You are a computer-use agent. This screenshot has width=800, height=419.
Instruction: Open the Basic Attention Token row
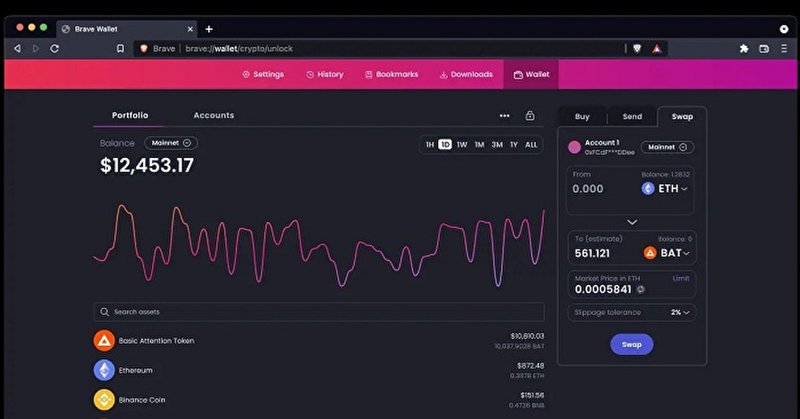(319, 340)
